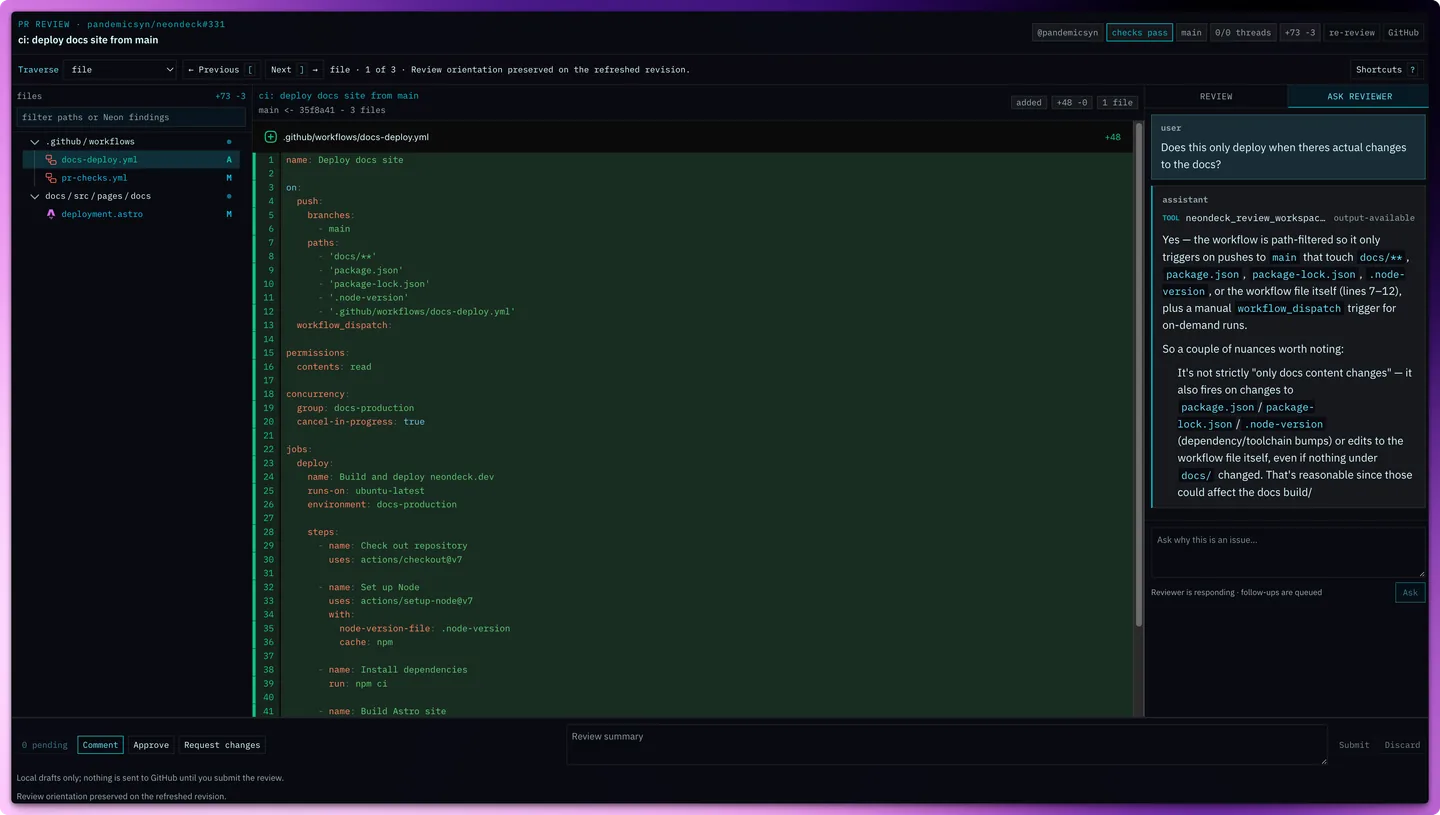Viewport: 1440px width, 815px height.
Task: Click the docs-deploy.yml file icon in tree
Action: coord(51,160)
